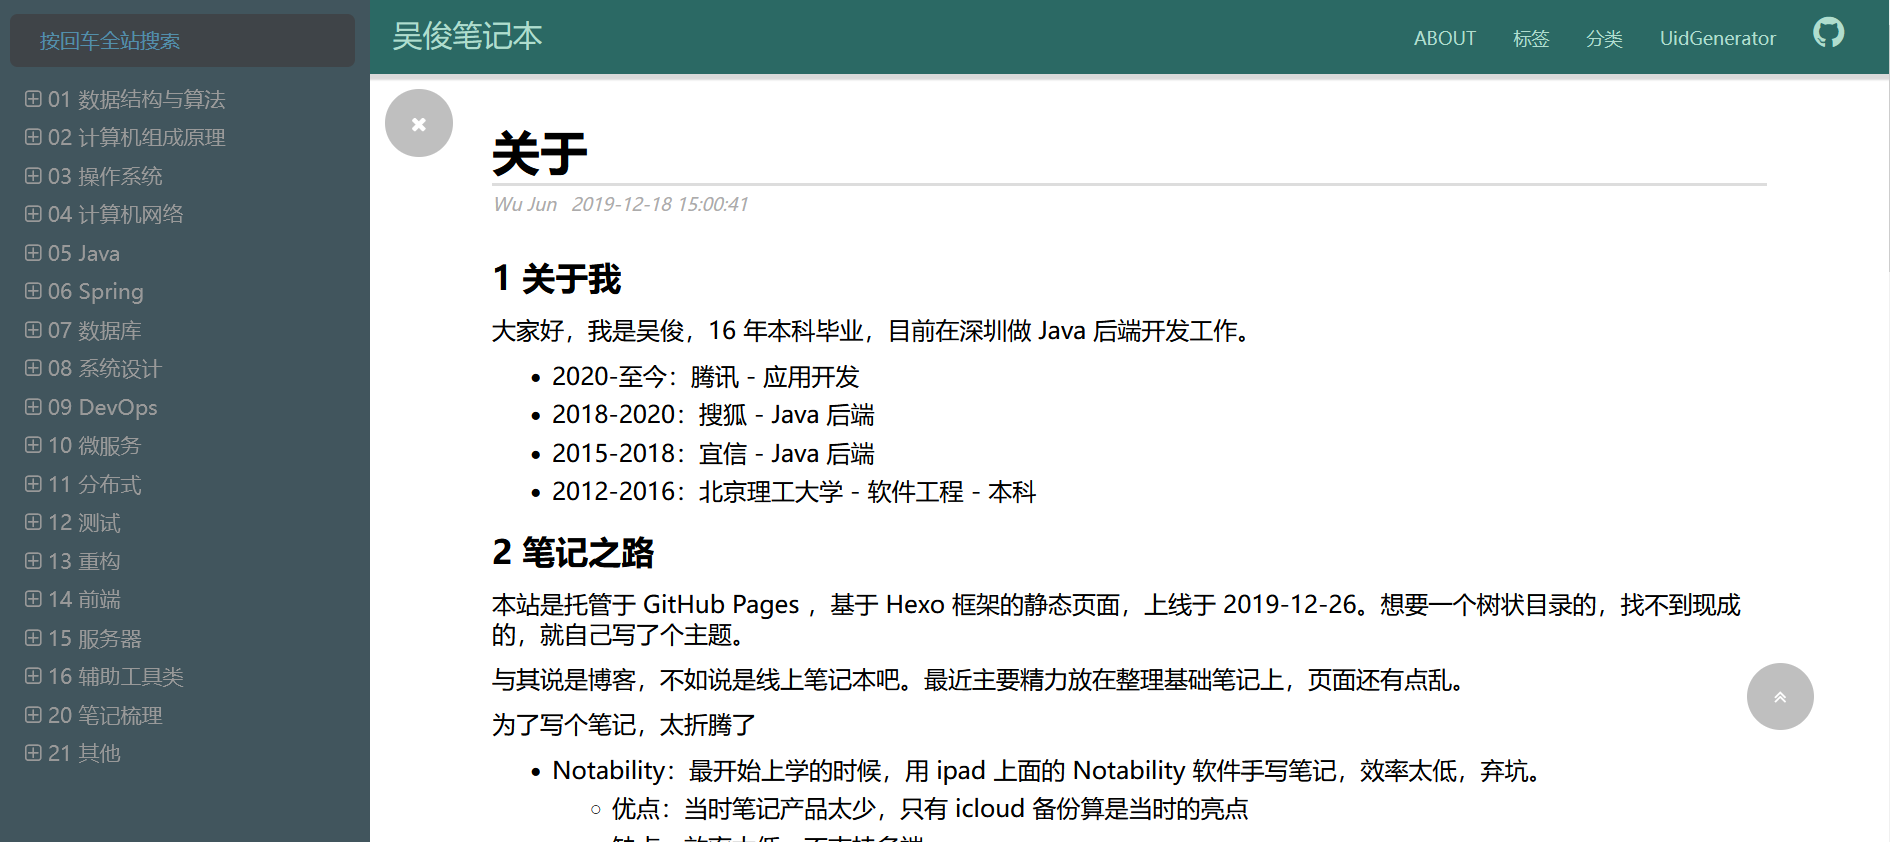Click the 2015-2018: 宜信 list entry
This screenshot has width=1890, height=842.
click(x=713, y=454)
